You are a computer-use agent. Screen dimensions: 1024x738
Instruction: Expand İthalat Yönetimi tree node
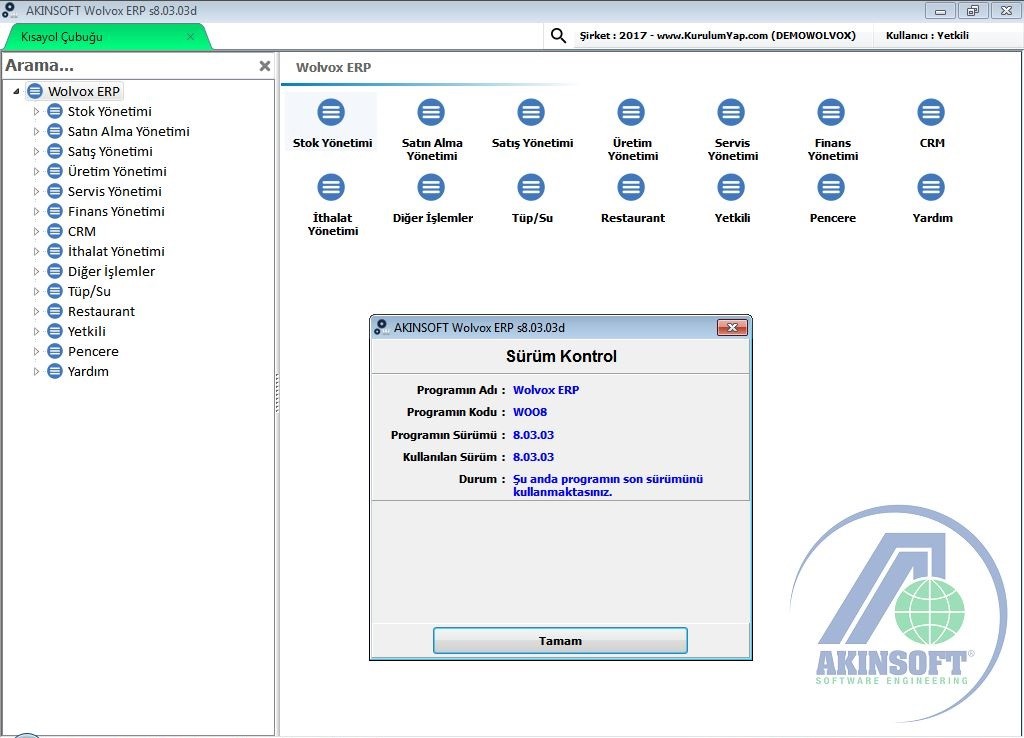(x=37, y=251)
